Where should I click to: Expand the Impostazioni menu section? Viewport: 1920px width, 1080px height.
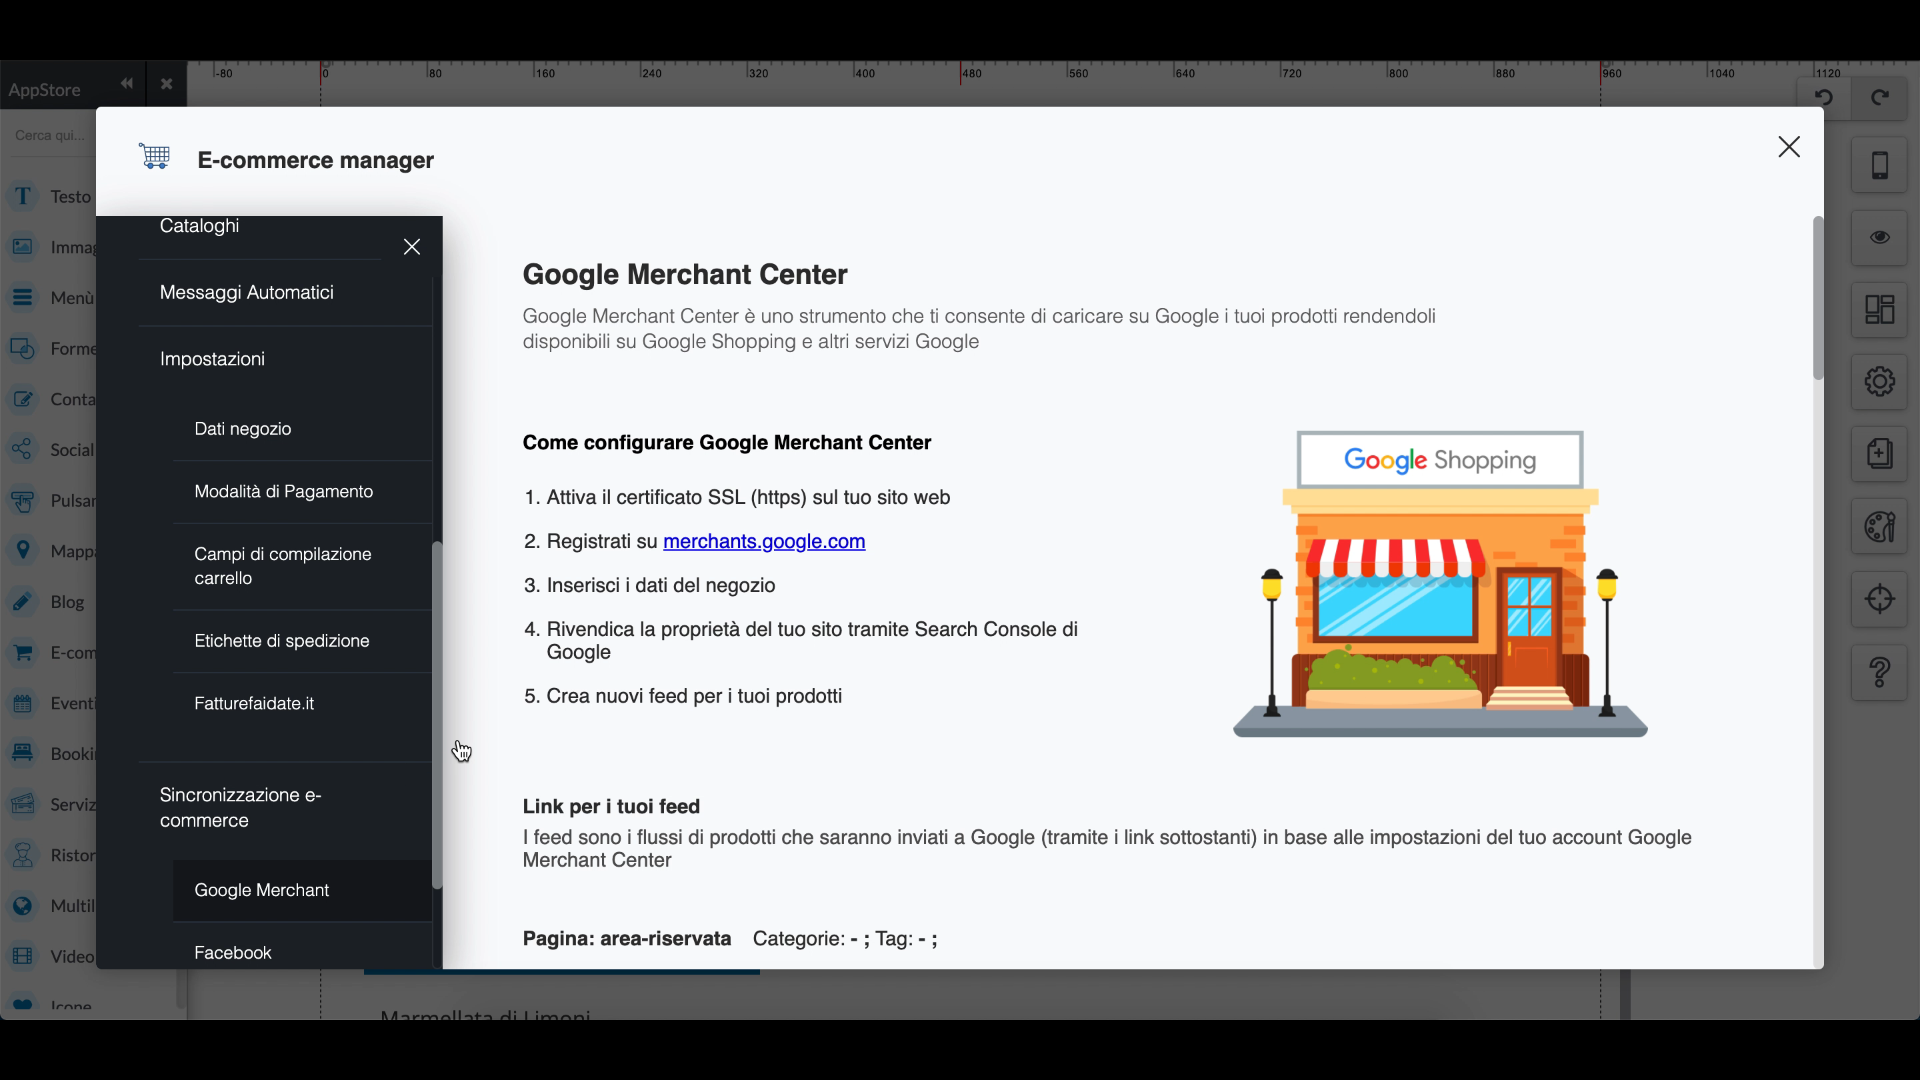[x=212, y=359]
